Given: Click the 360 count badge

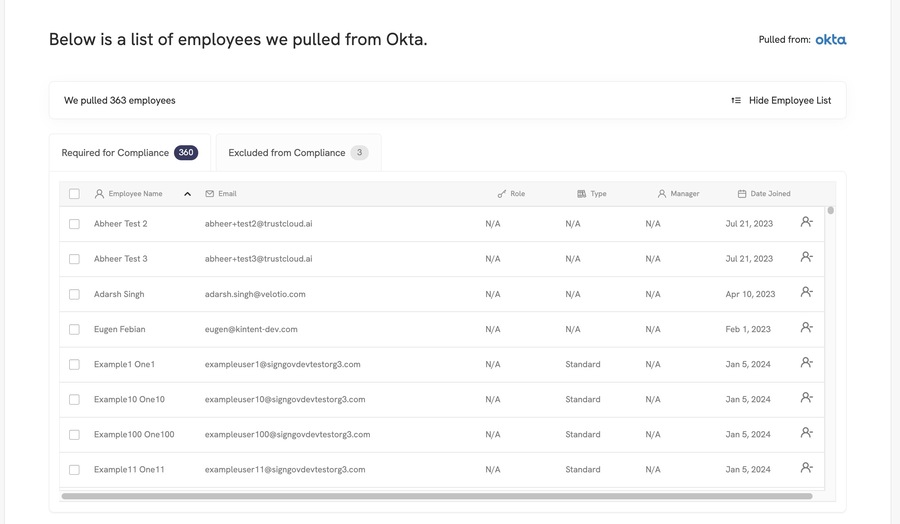Looking at the screenshot, I should [x=186, y=153].
